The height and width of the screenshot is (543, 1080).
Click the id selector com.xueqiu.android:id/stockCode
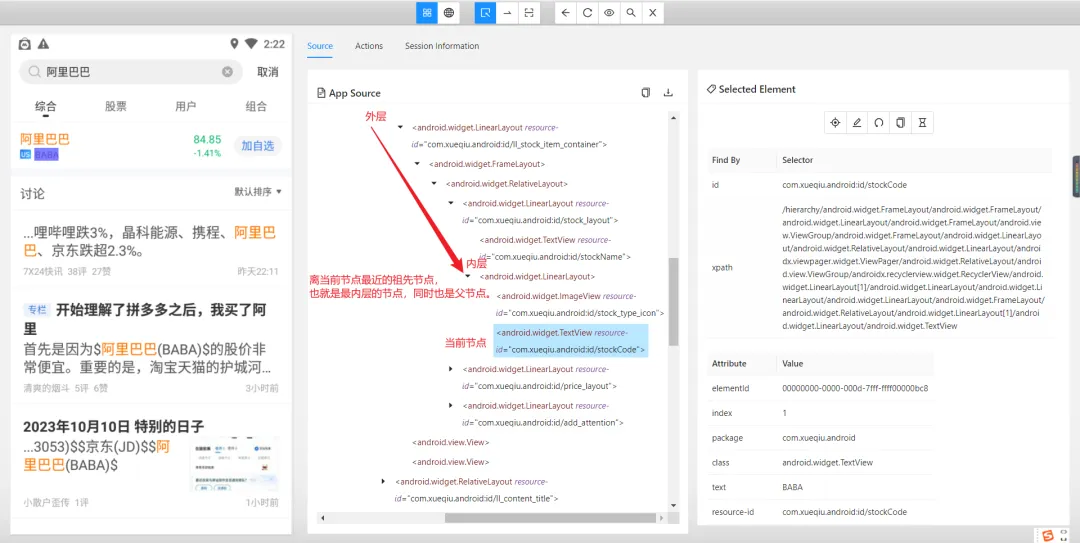tap(844, 185)
